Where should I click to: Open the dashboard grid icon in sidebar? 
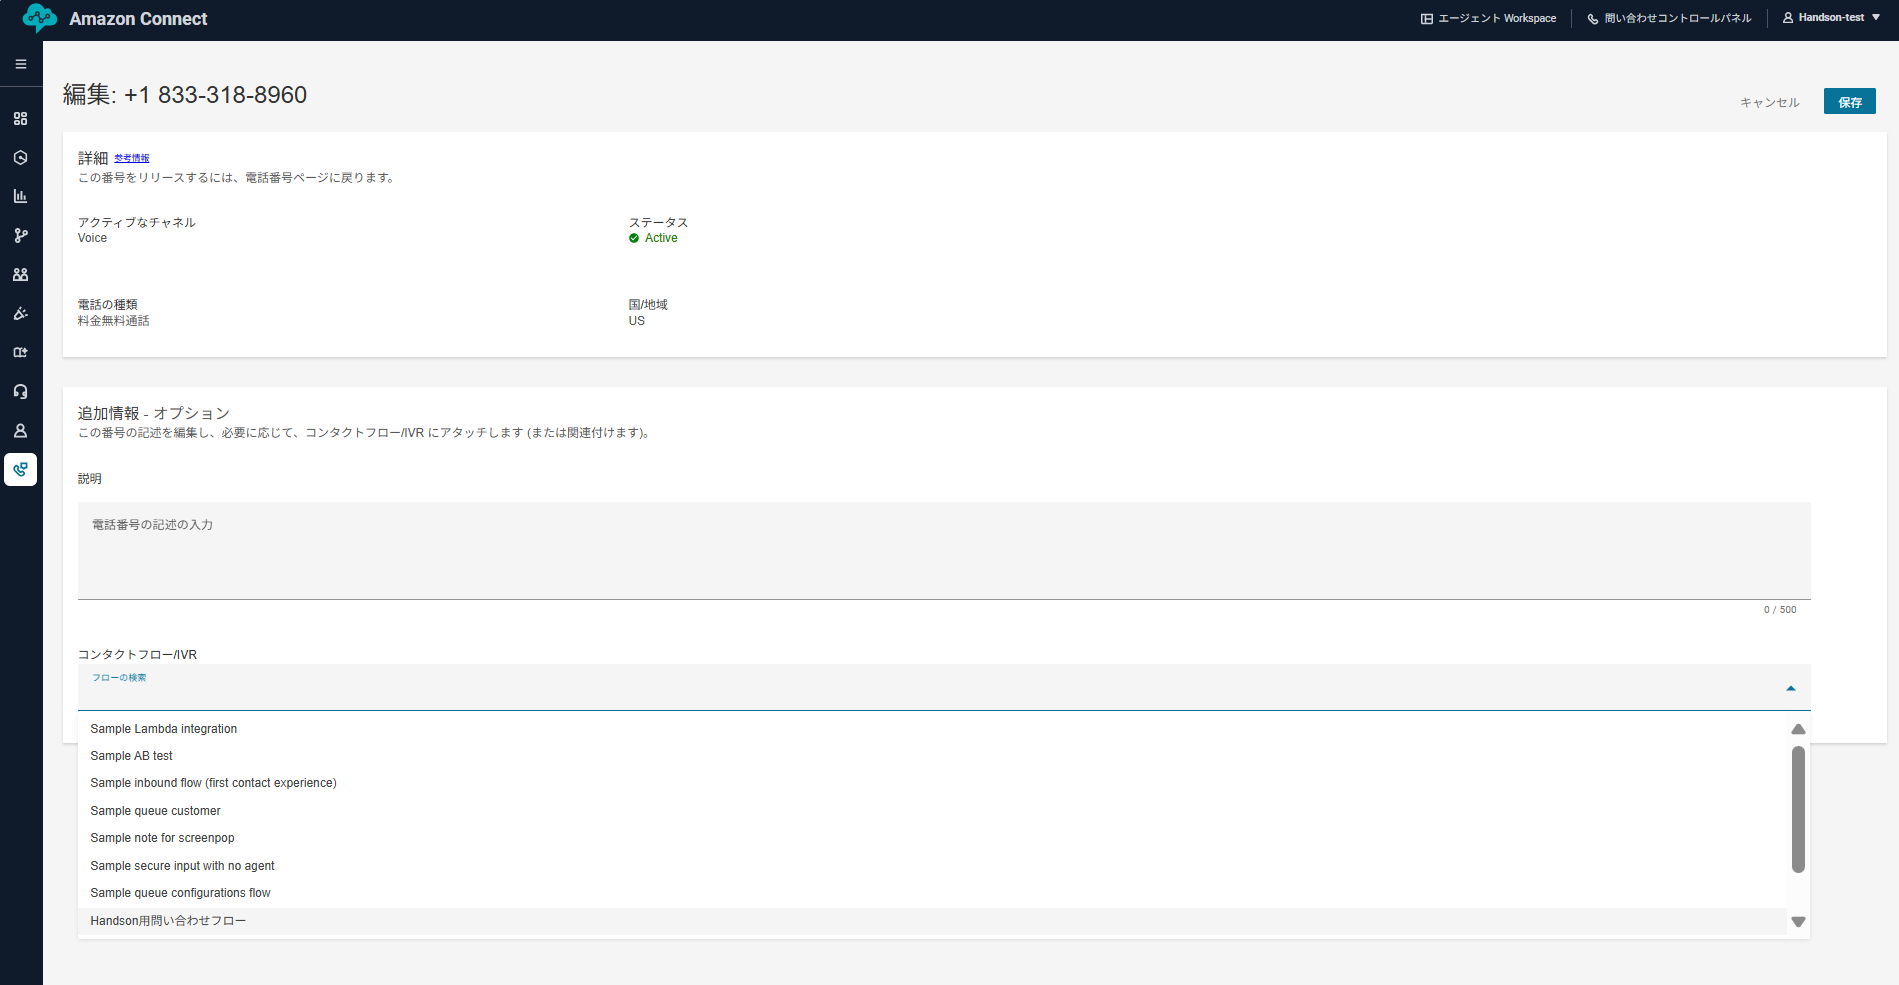[x=20, y=119]
